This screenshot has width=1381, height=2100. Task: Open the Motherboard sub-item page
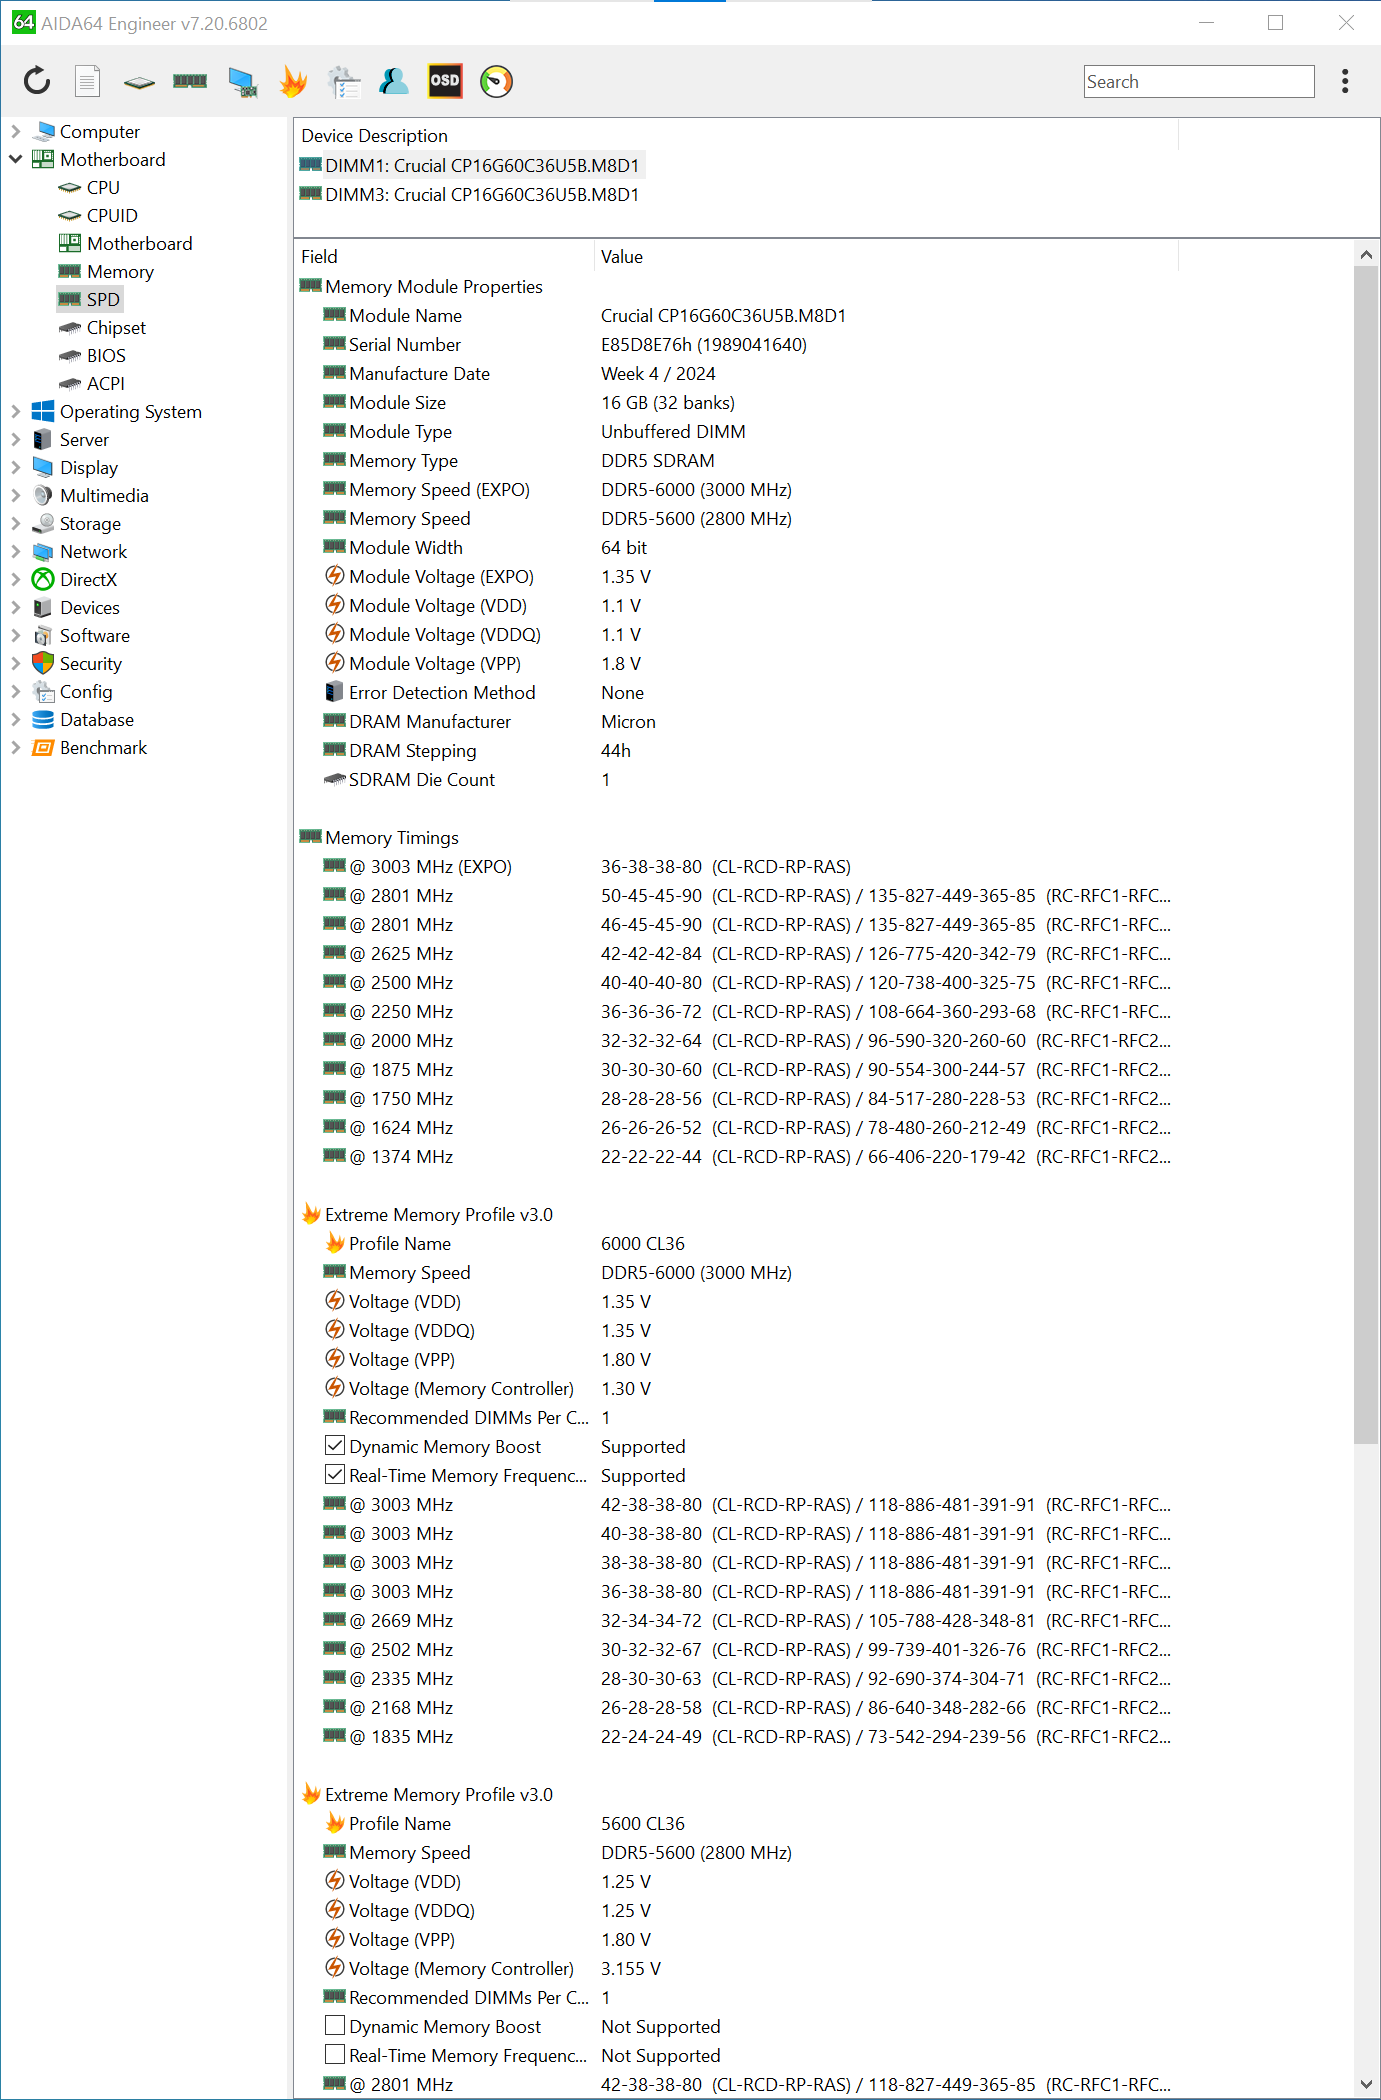pyautogui.click(x=139, y=243)
